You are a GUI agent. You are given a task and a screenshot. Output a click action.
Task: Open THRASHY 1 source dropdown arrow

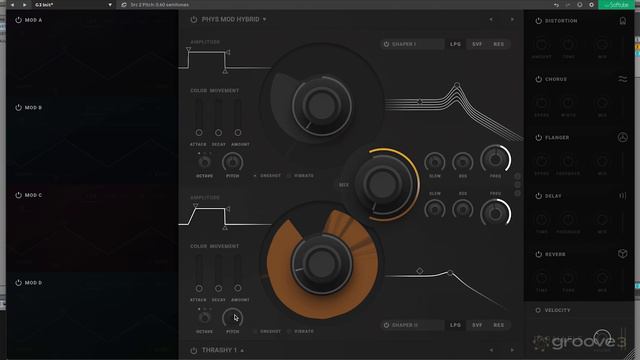[x=242, y=350]
